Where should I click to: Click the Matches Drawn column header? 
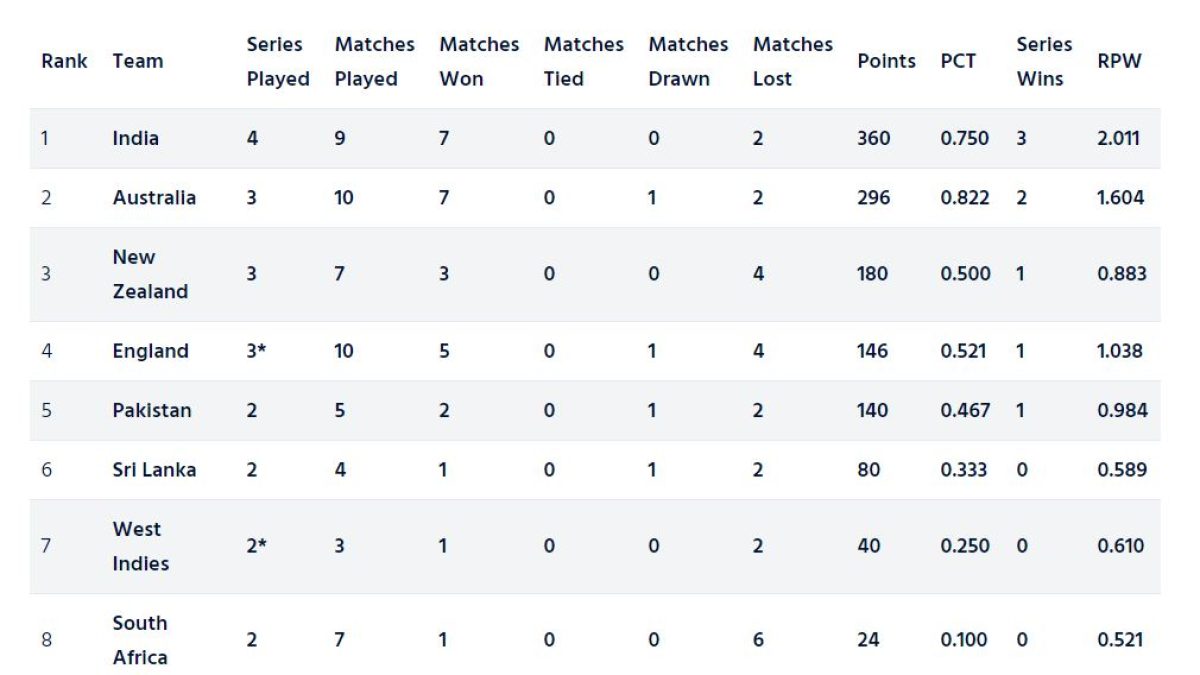click(x=688, y=61)
